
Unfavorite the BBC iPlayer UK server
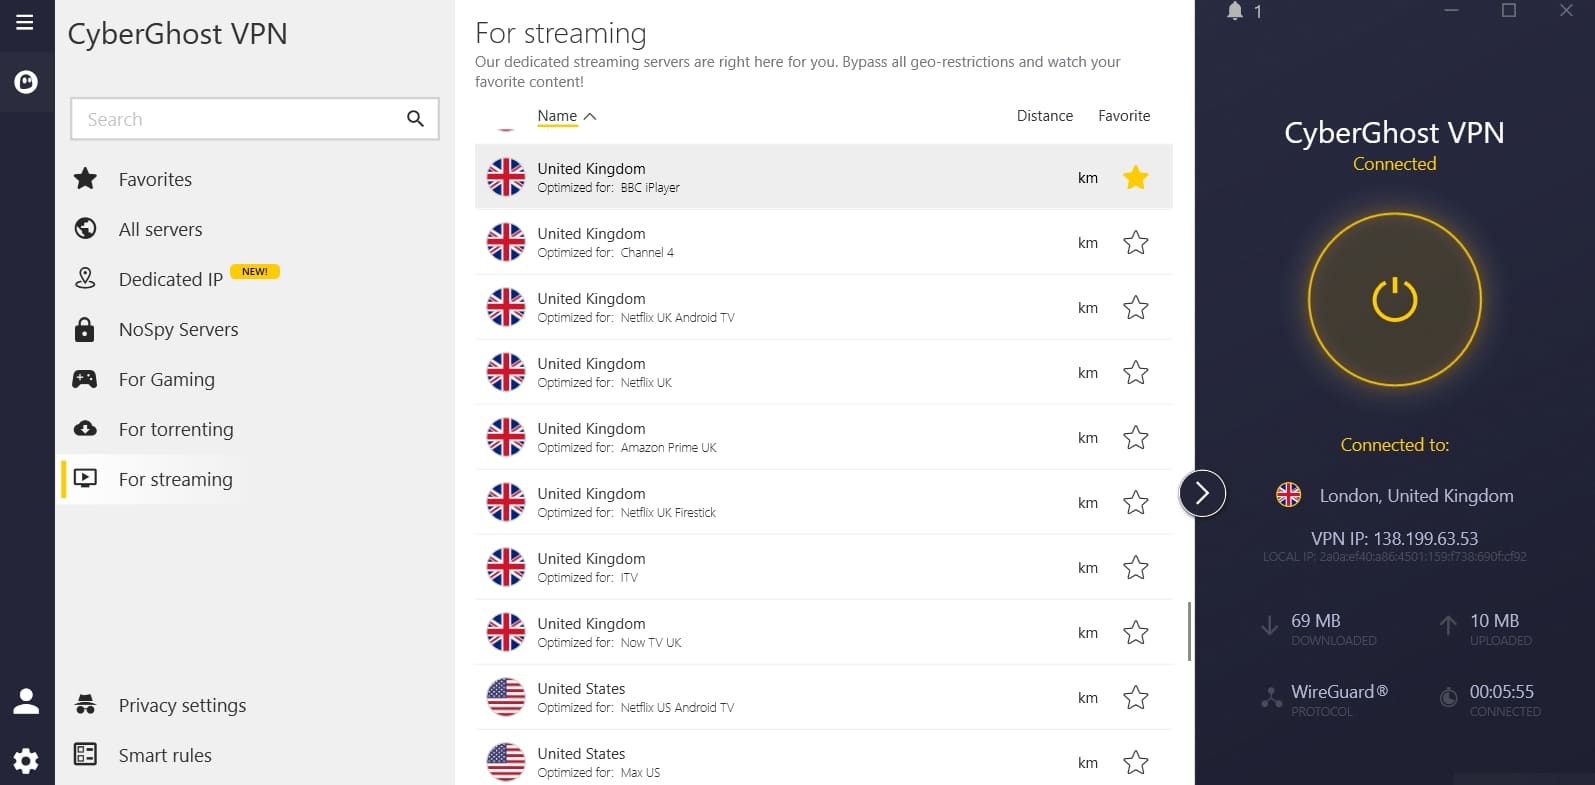point(1135,178)
